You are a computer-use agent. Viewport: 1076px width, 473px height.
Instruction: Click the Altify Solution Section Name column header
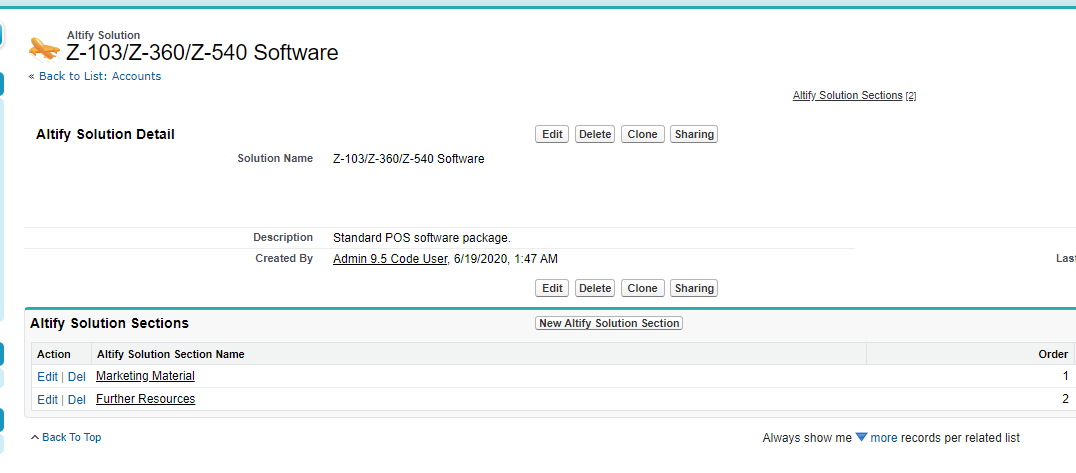(171, 354)
